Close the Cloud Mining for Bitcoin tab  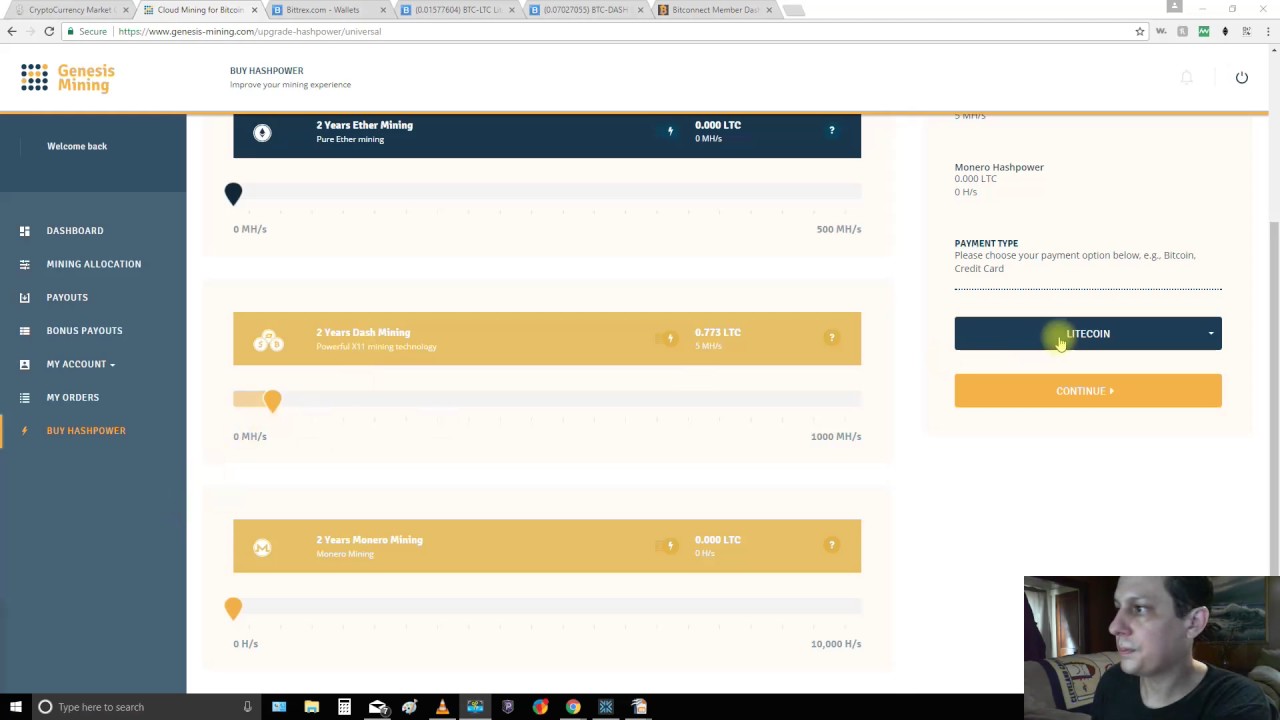[x=254, y=10]
